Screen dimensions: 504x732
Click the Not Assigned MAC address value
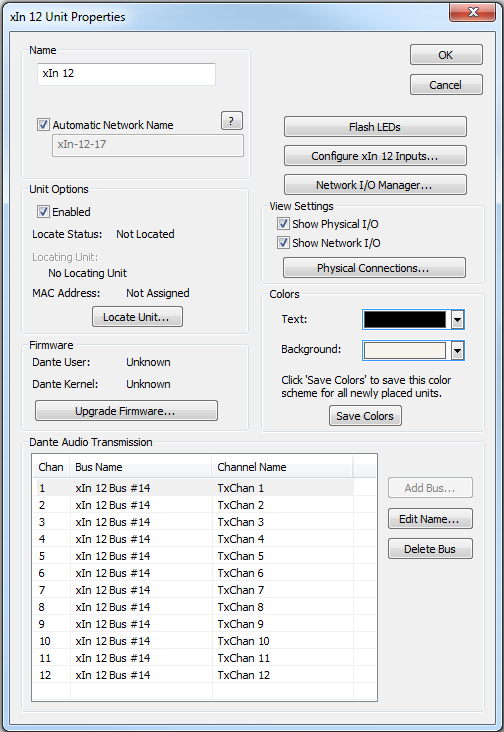158,293
